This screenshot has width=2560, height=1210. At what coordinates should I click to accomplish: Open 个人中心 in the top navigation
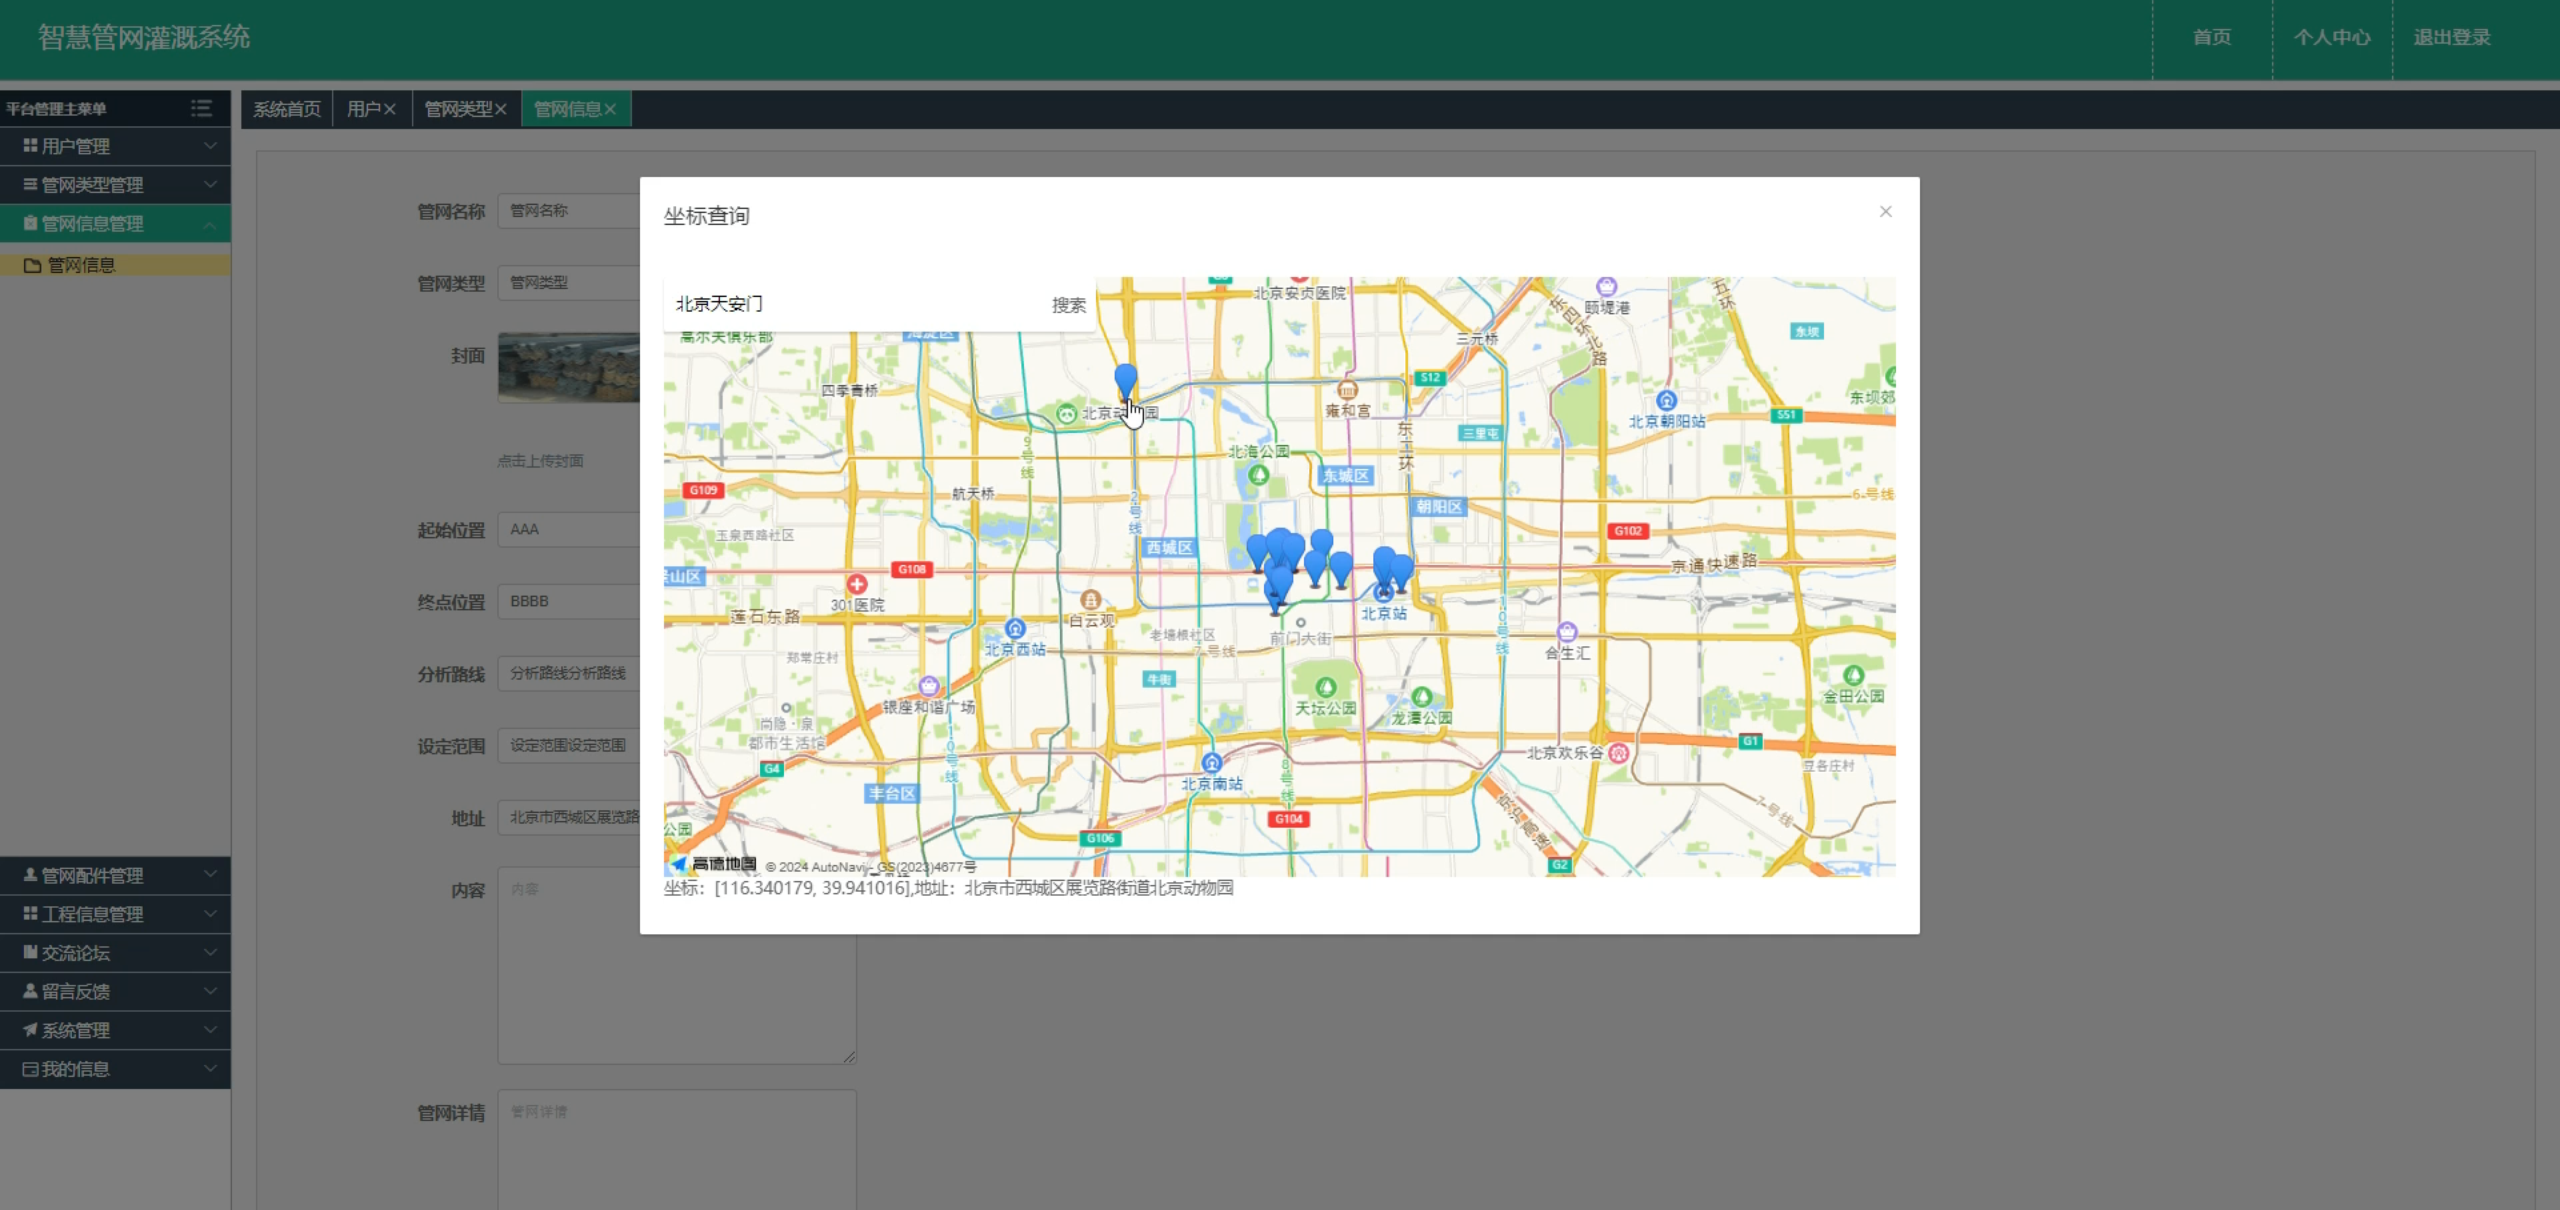click(2331, 38)
